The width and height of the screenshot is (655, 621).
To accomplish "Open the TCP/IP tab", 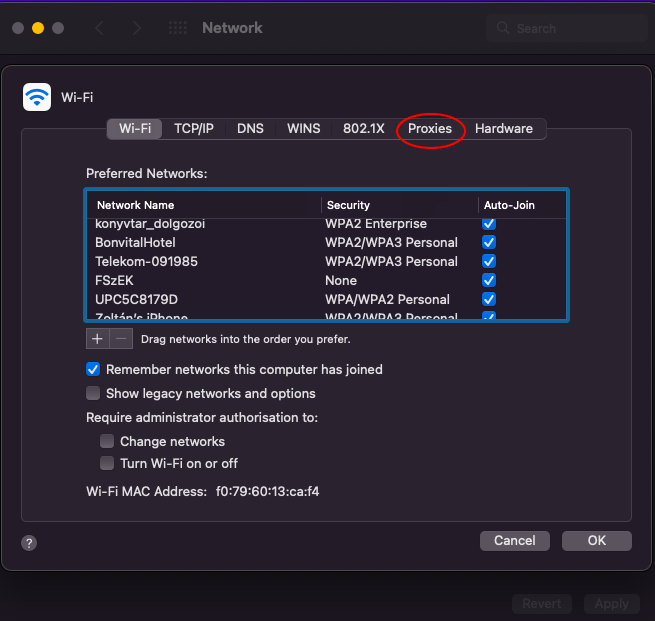I will click(194, 129).
